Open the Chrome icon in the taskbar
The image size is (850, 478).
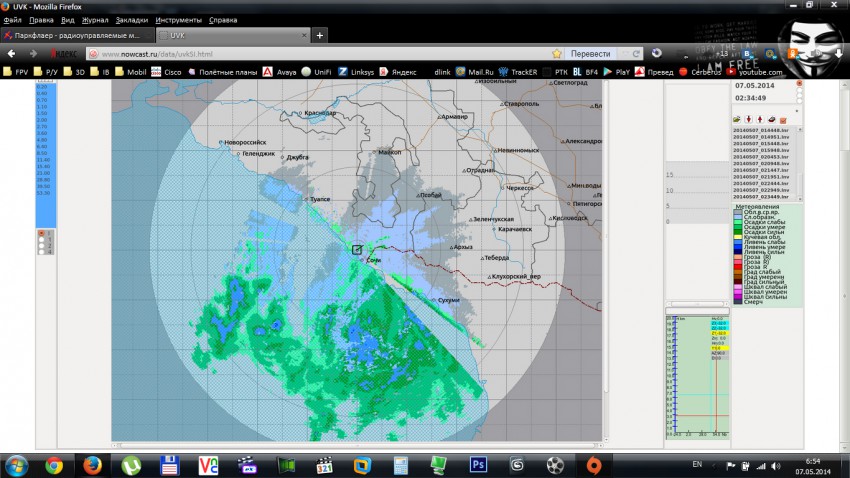54,465
